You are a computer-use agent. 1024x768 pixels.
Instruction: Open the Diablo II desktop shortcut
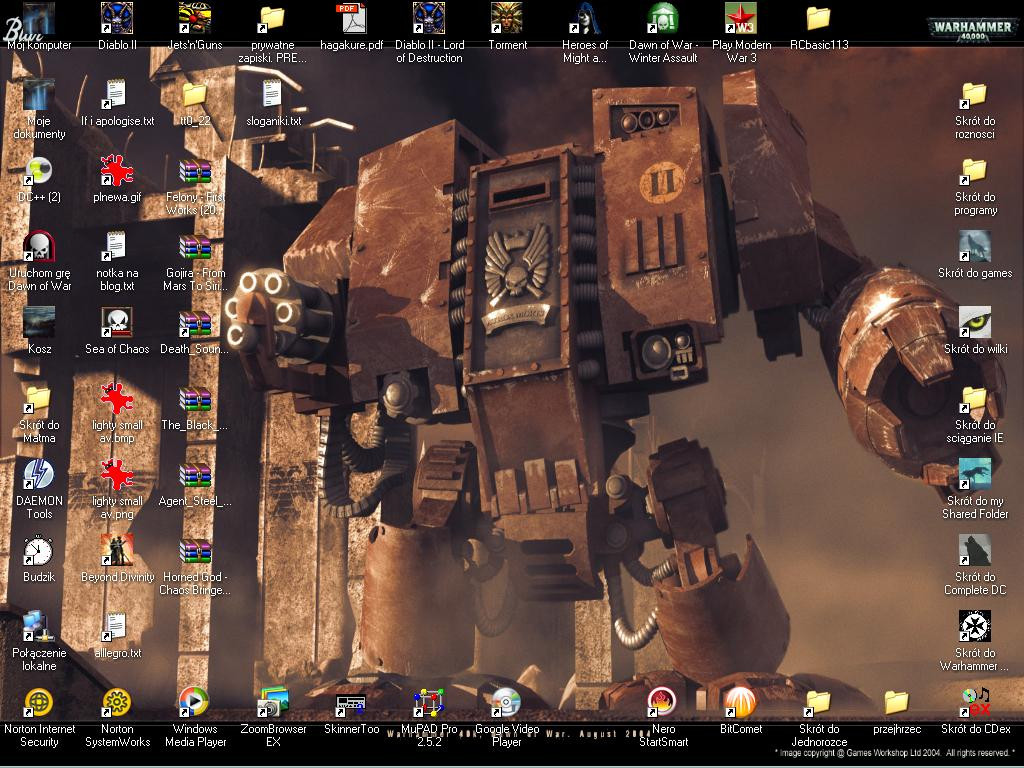[x=117, y=18]
